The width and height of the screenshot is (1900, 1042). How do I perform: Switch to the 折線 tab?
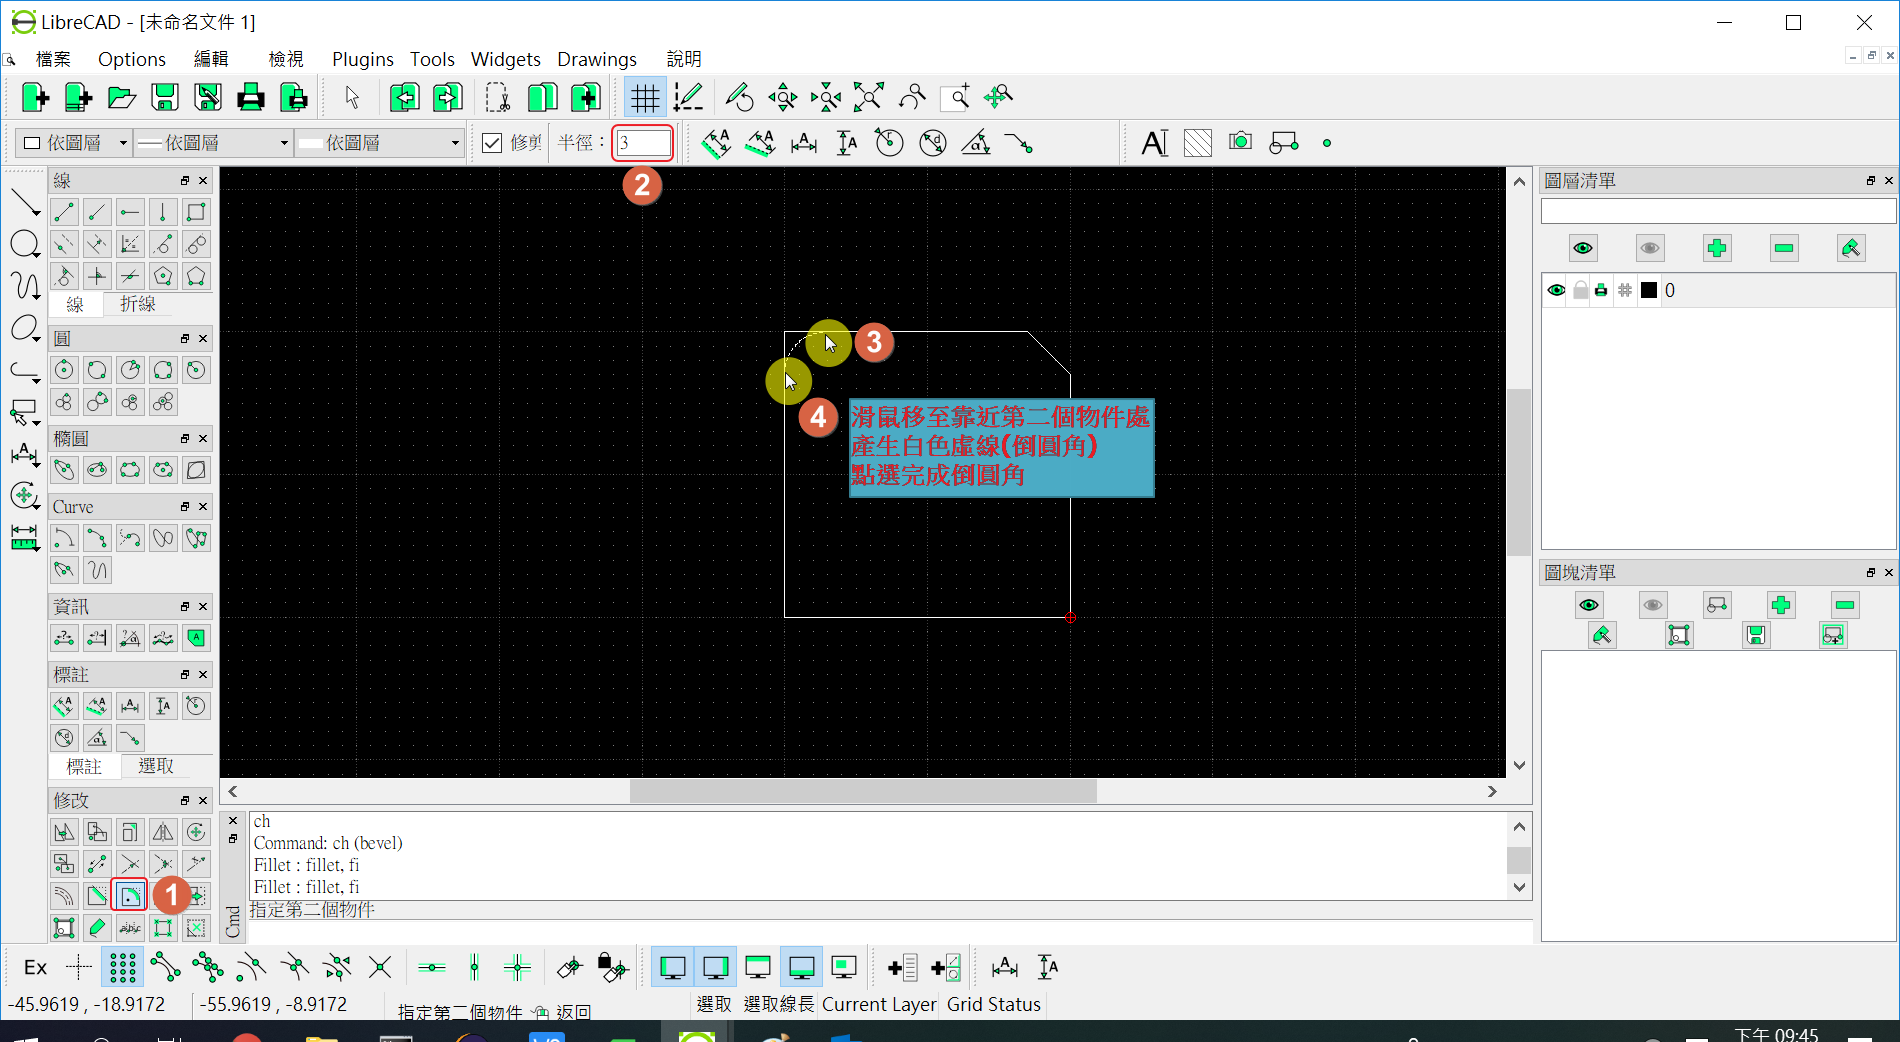(x=138, y=304)
